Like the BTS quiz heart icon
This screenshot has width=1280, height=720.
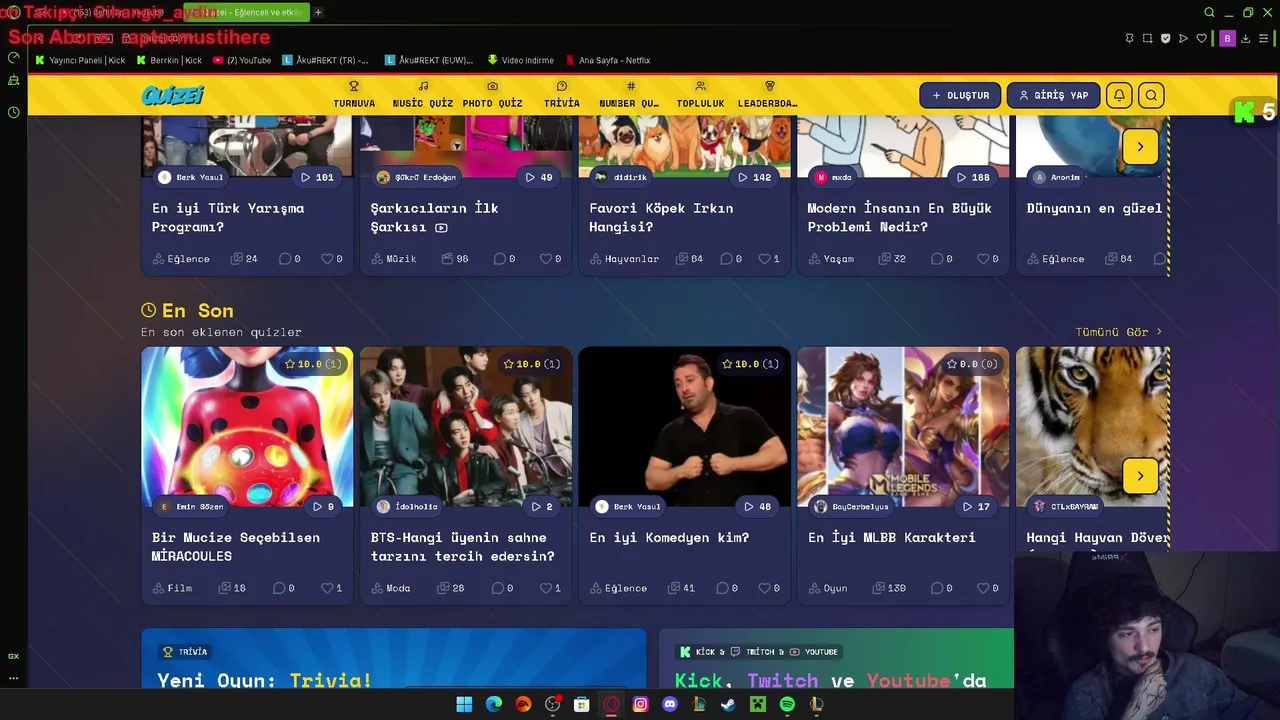click(545, 588)
